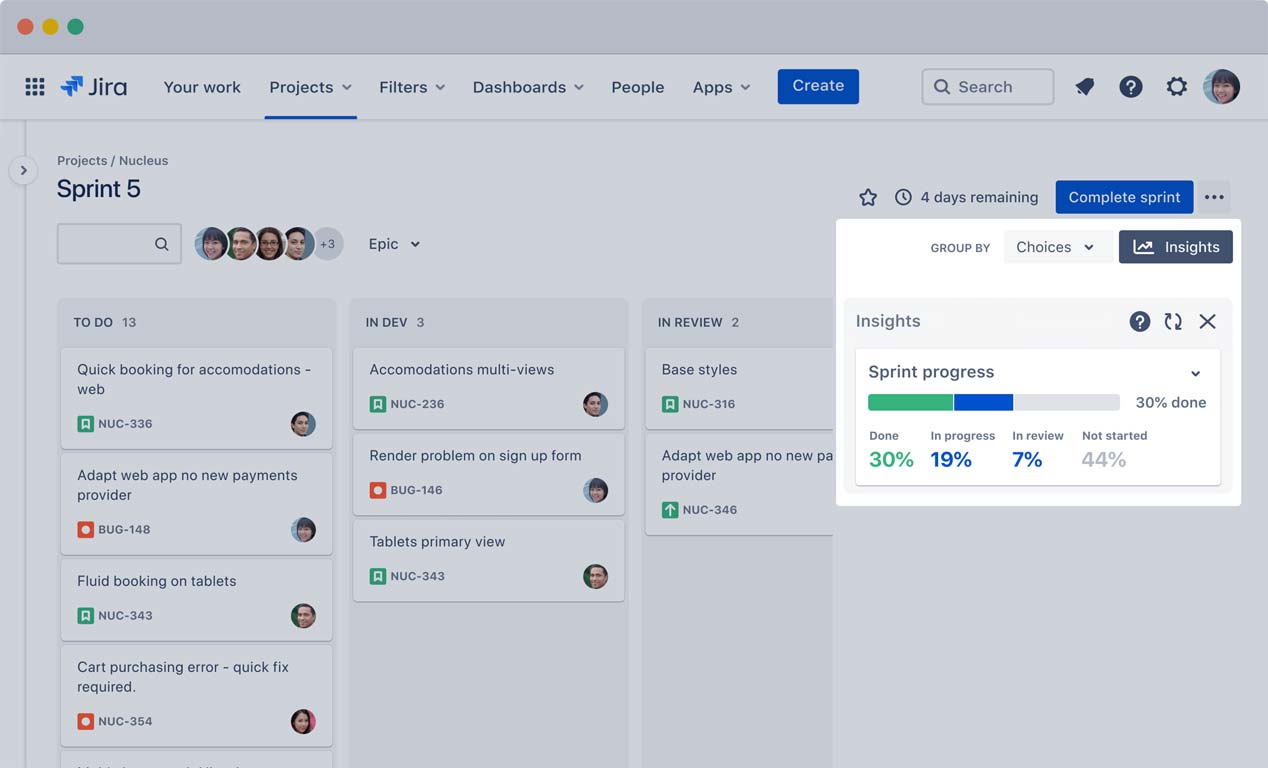
Task: Open help using the question mark icon
Action: [x=1130, y=86]
